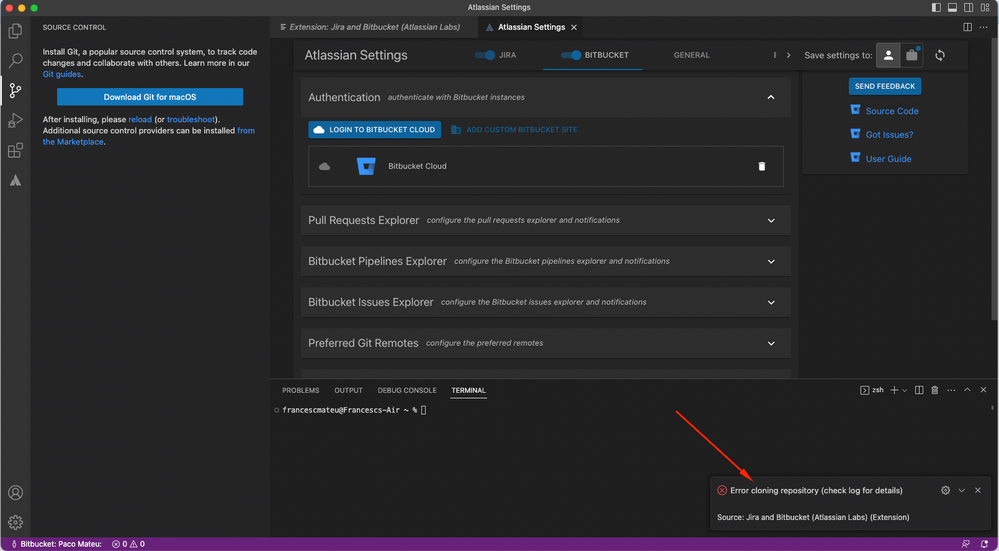Close the Atlassian Settings editor tab
999x551 pixels.
(573, 27)
